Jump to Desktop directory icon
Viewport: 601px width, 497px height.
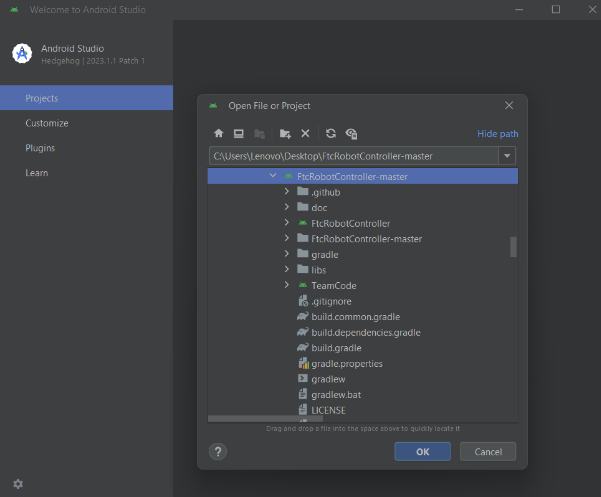tap(239, 133)
